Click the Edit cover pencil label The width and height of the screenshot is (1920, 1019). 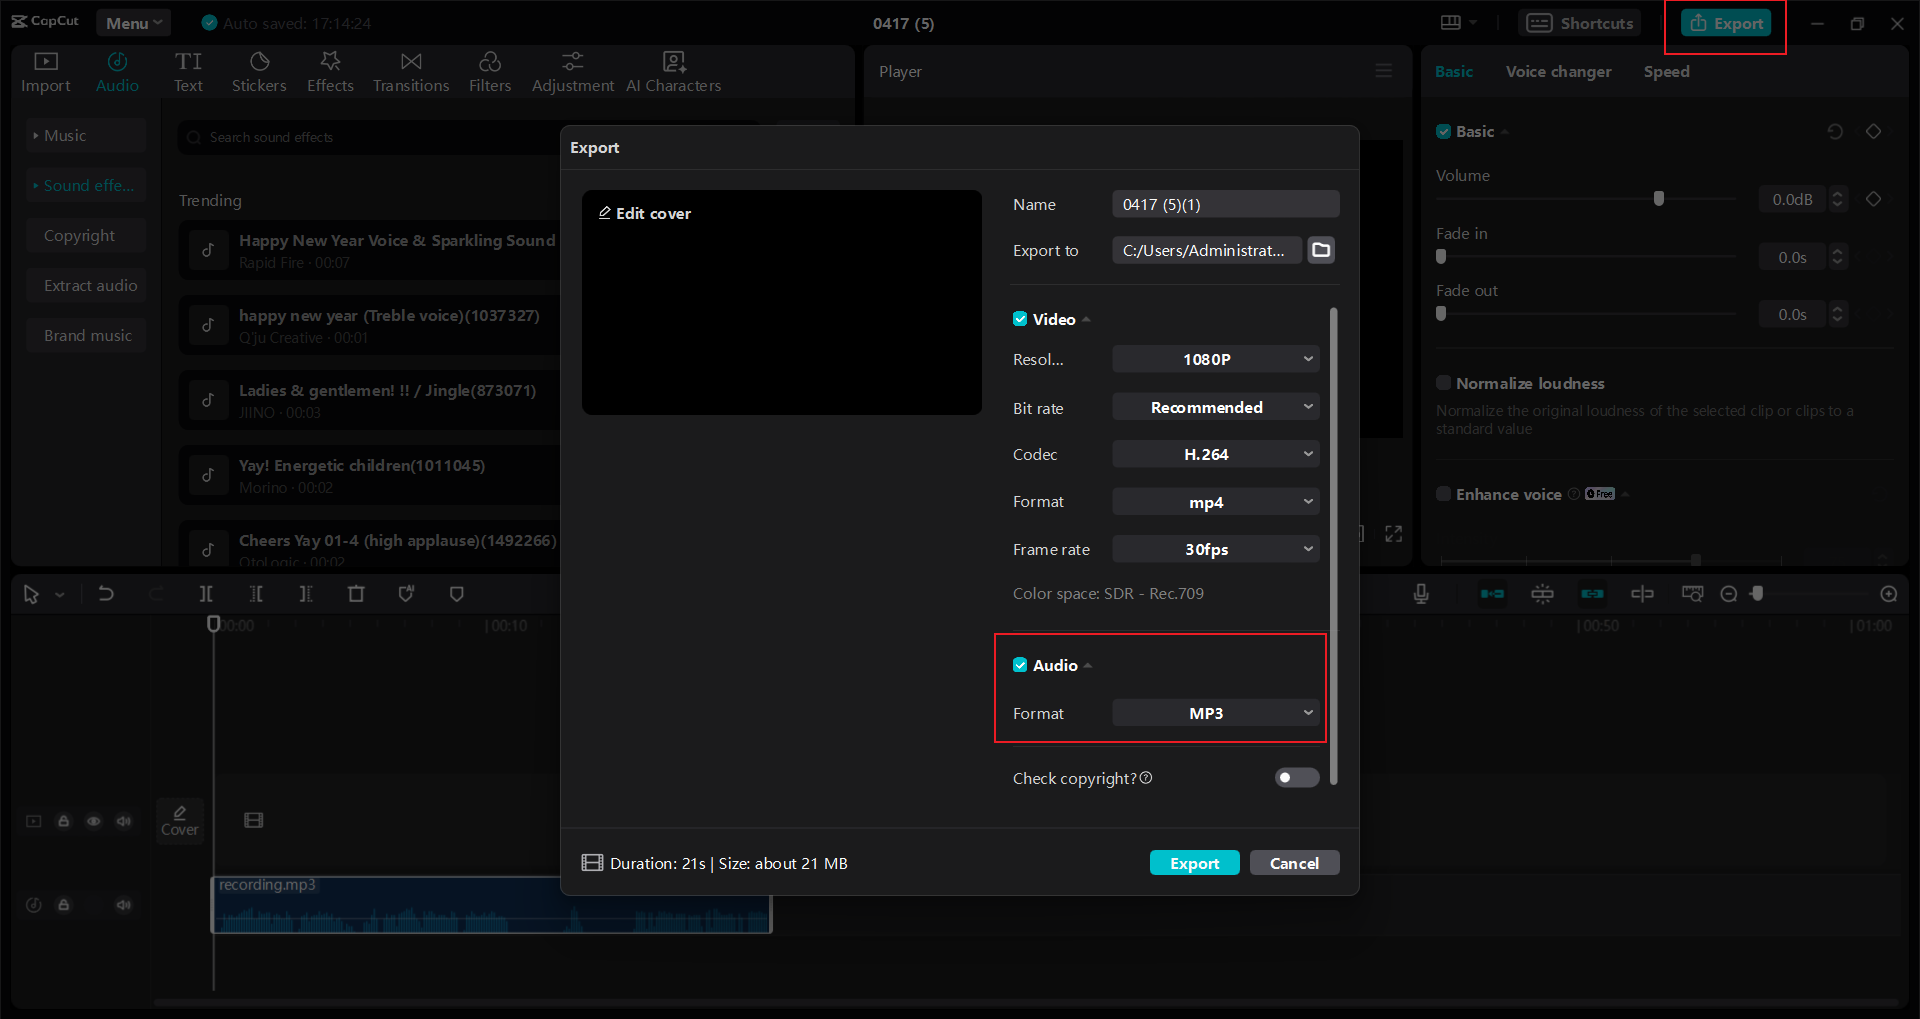click(x=645, y=213)
